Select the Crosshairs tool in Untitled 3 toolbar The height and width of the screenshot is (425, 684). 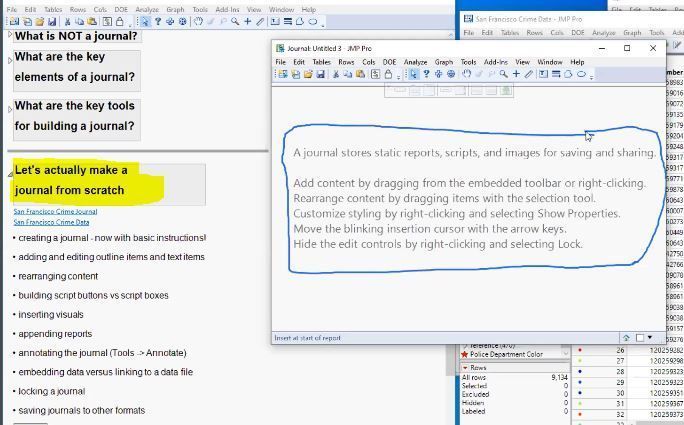pos(516,74)
